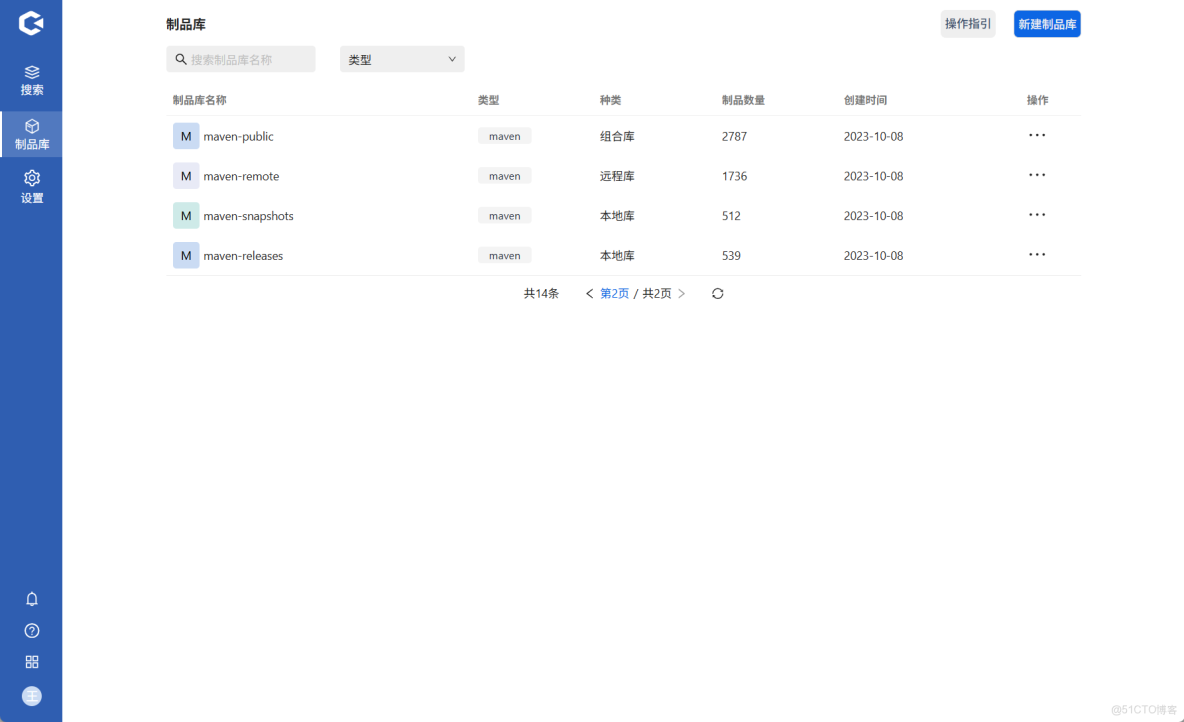This screenshot has height=722, width=1184.
Task: Open the actions menu for maven-snapshots
Action: coord(1037,214)
